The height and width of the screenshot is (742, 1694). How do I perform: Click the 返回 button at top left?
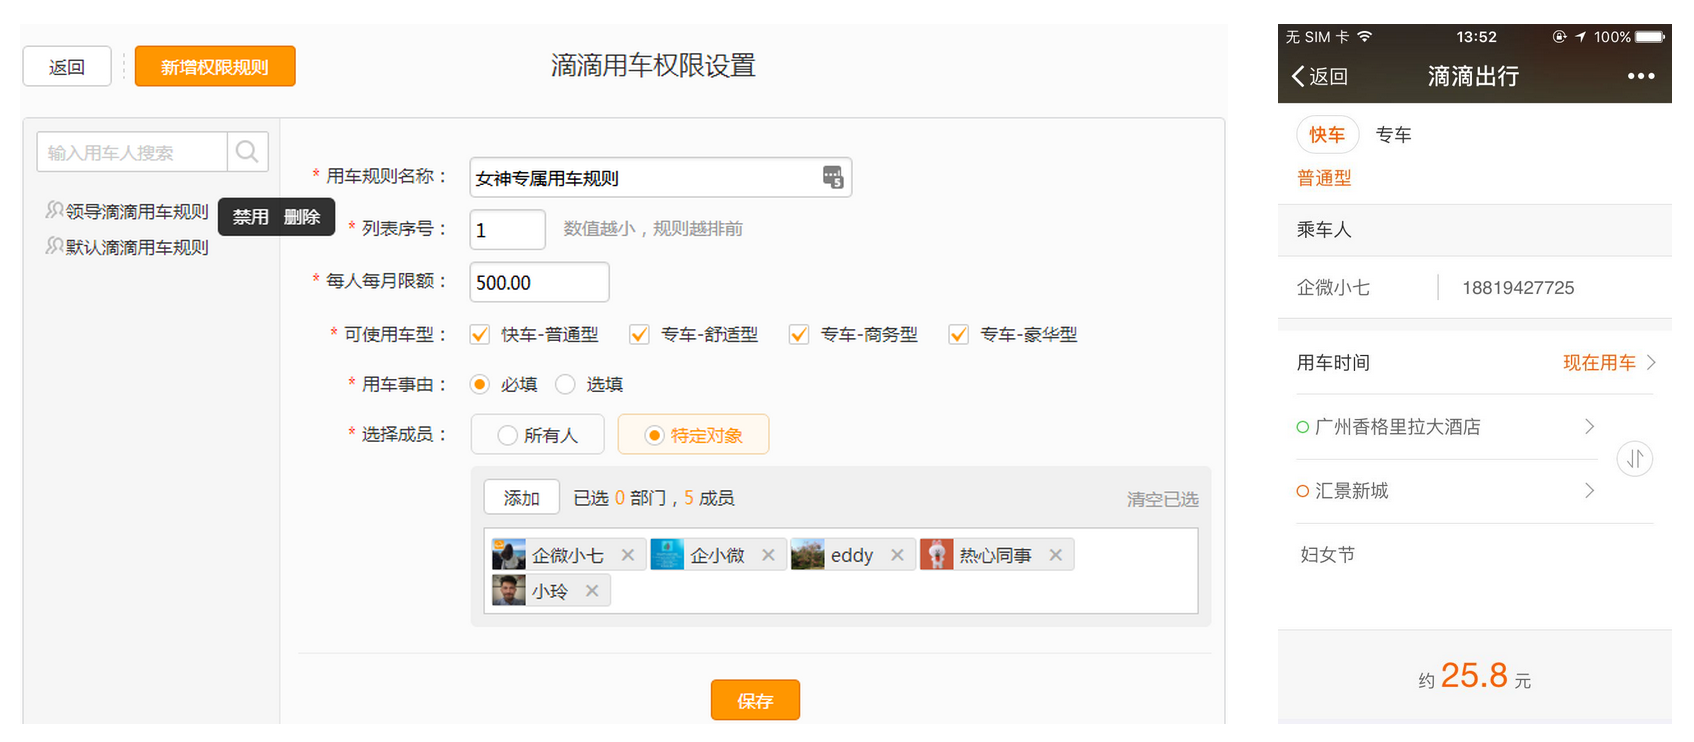point(67,67)
